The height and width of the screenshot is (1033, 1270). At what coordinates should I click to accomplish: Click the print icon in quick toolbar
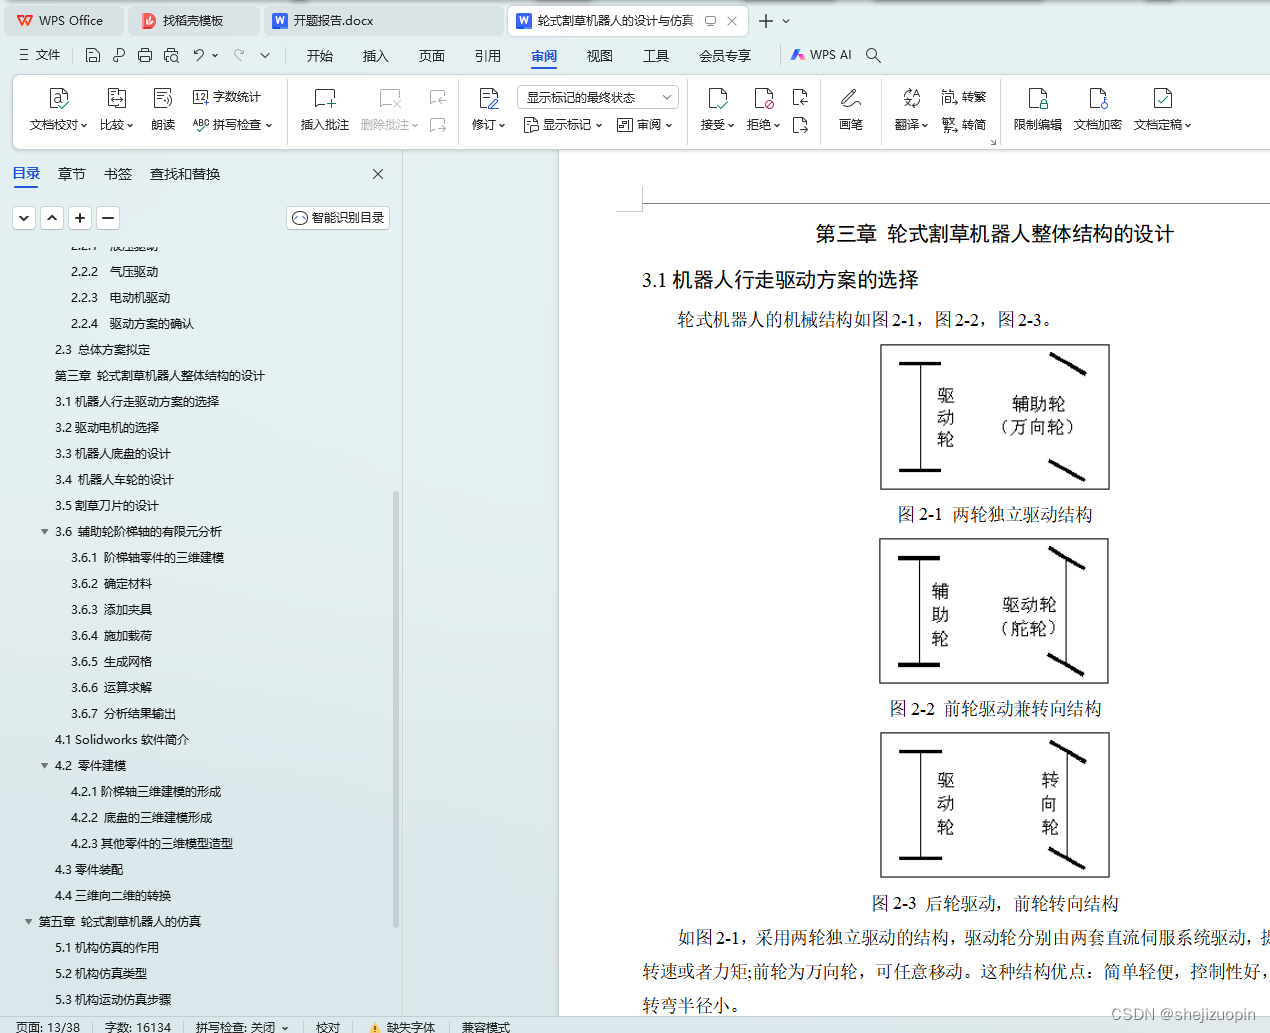click(x=145, y=55)
